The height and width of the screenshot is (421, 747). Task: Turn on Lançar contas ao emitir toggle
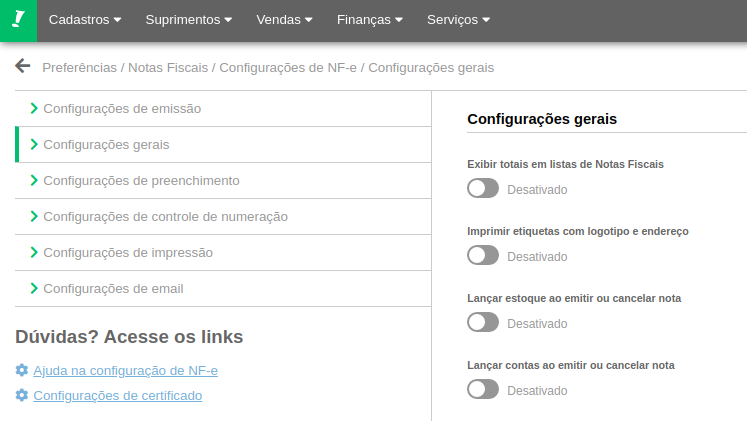483,389
